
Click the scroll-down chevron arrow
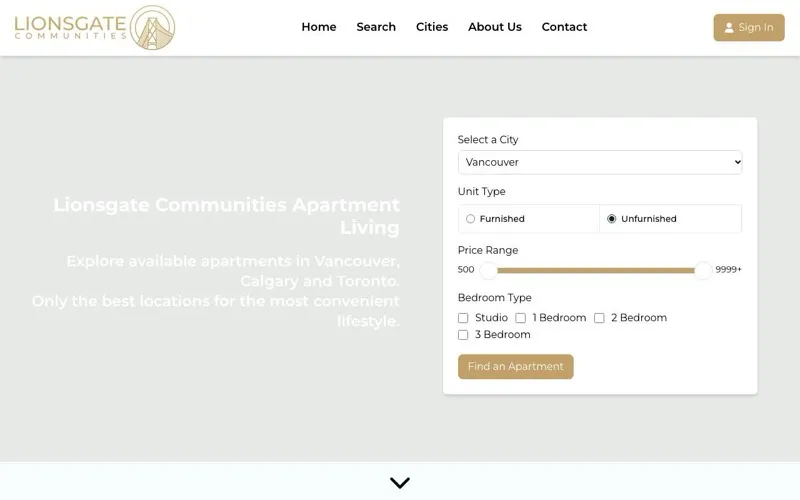[x=399, y=482]
